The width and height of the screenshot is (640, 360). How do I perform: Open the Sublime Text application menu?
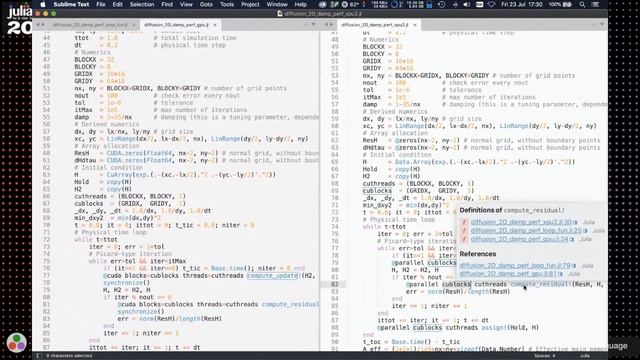[71, 4]
